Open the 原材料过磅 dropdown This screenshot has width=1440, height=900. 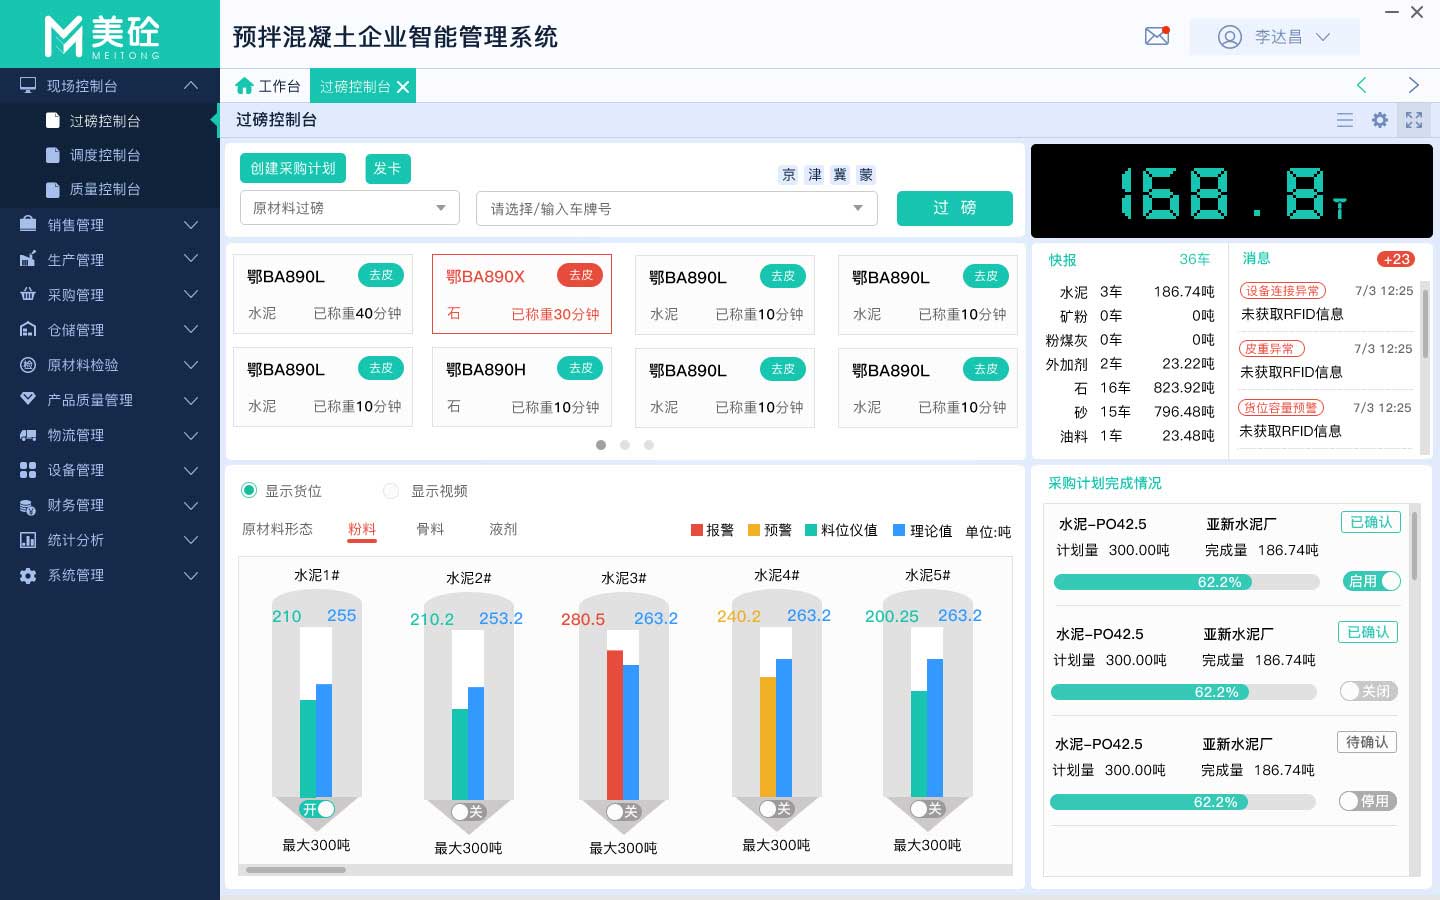pyautogui.click(x=349, y=208)
